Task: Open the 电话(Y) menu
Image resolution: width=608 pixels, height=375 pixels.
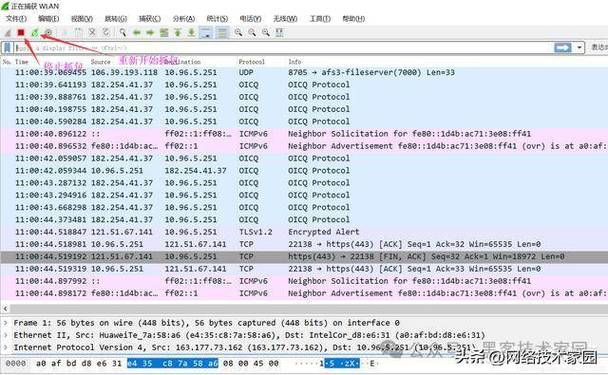Action: (x=250, y=19)
